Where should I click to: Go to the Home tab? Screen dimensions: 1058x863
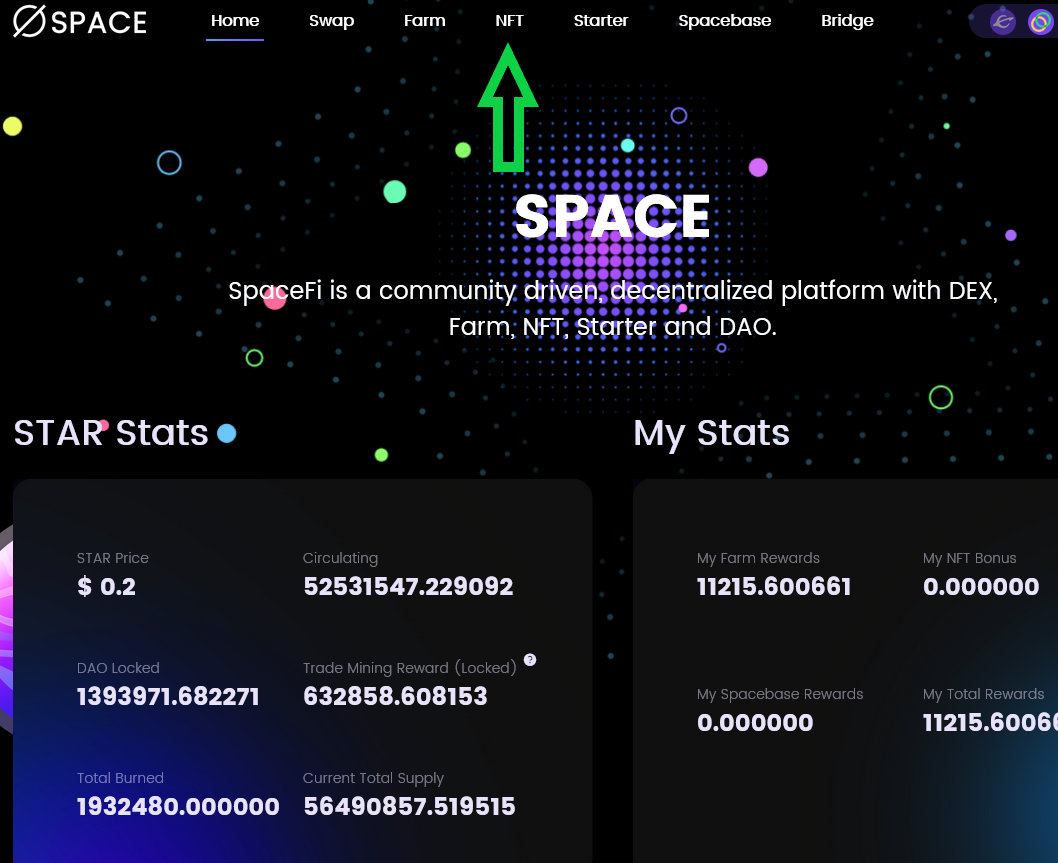point(235,21)
